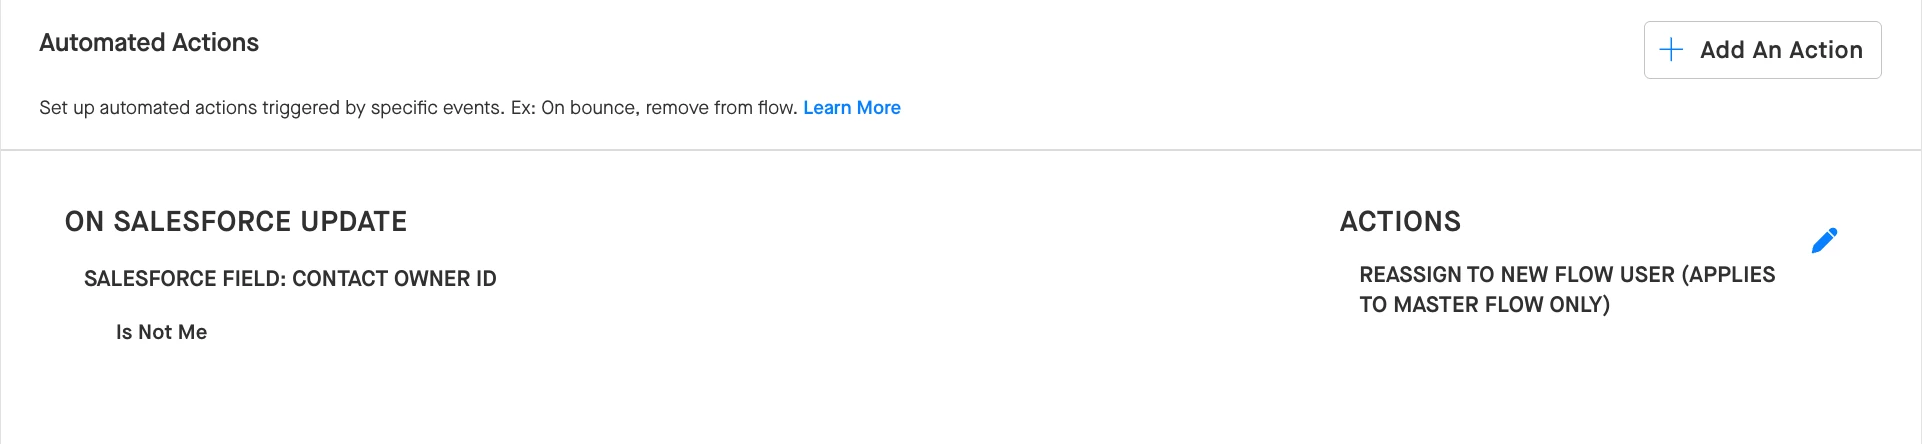
Task: Click the On Salesforce Update trigger title
Action: click(x=236, y=222)
